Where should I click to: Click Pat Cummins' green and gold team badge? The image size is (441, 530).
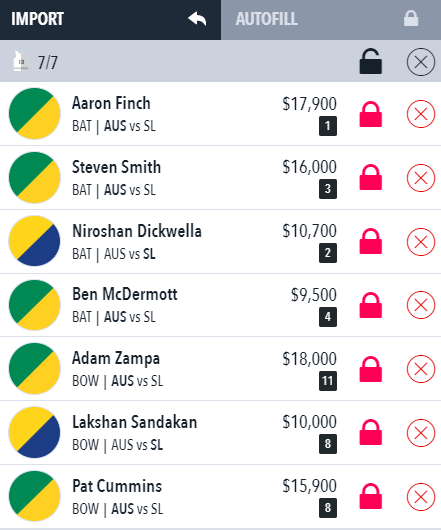pyautogui.click(x=34, y=496)
